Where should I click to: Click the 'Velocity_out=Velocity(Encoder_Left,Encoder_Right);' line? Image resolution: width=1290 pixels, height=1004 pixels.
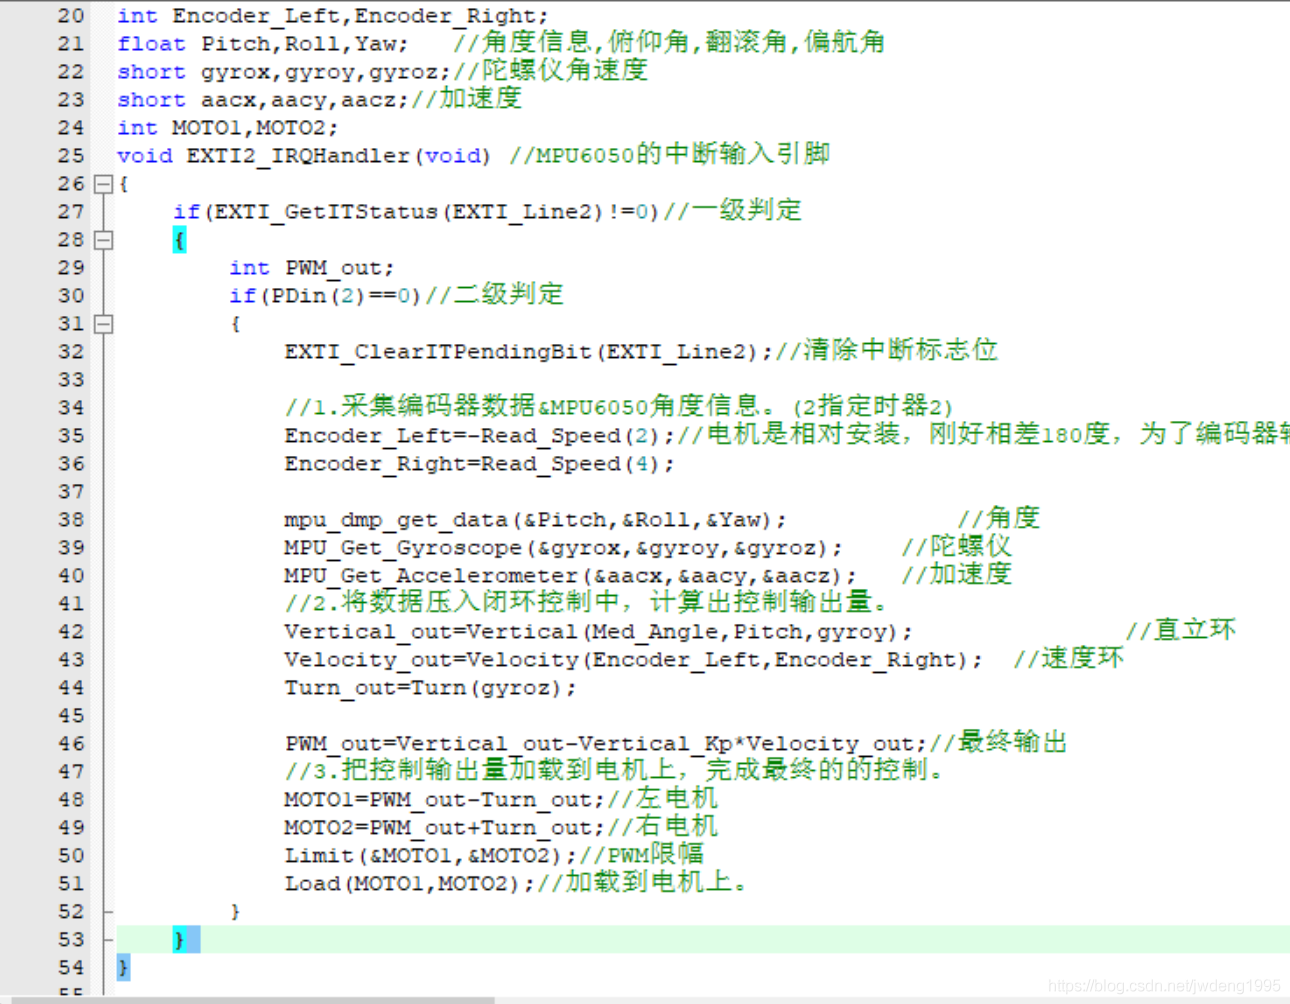click(x=634, y=661)
